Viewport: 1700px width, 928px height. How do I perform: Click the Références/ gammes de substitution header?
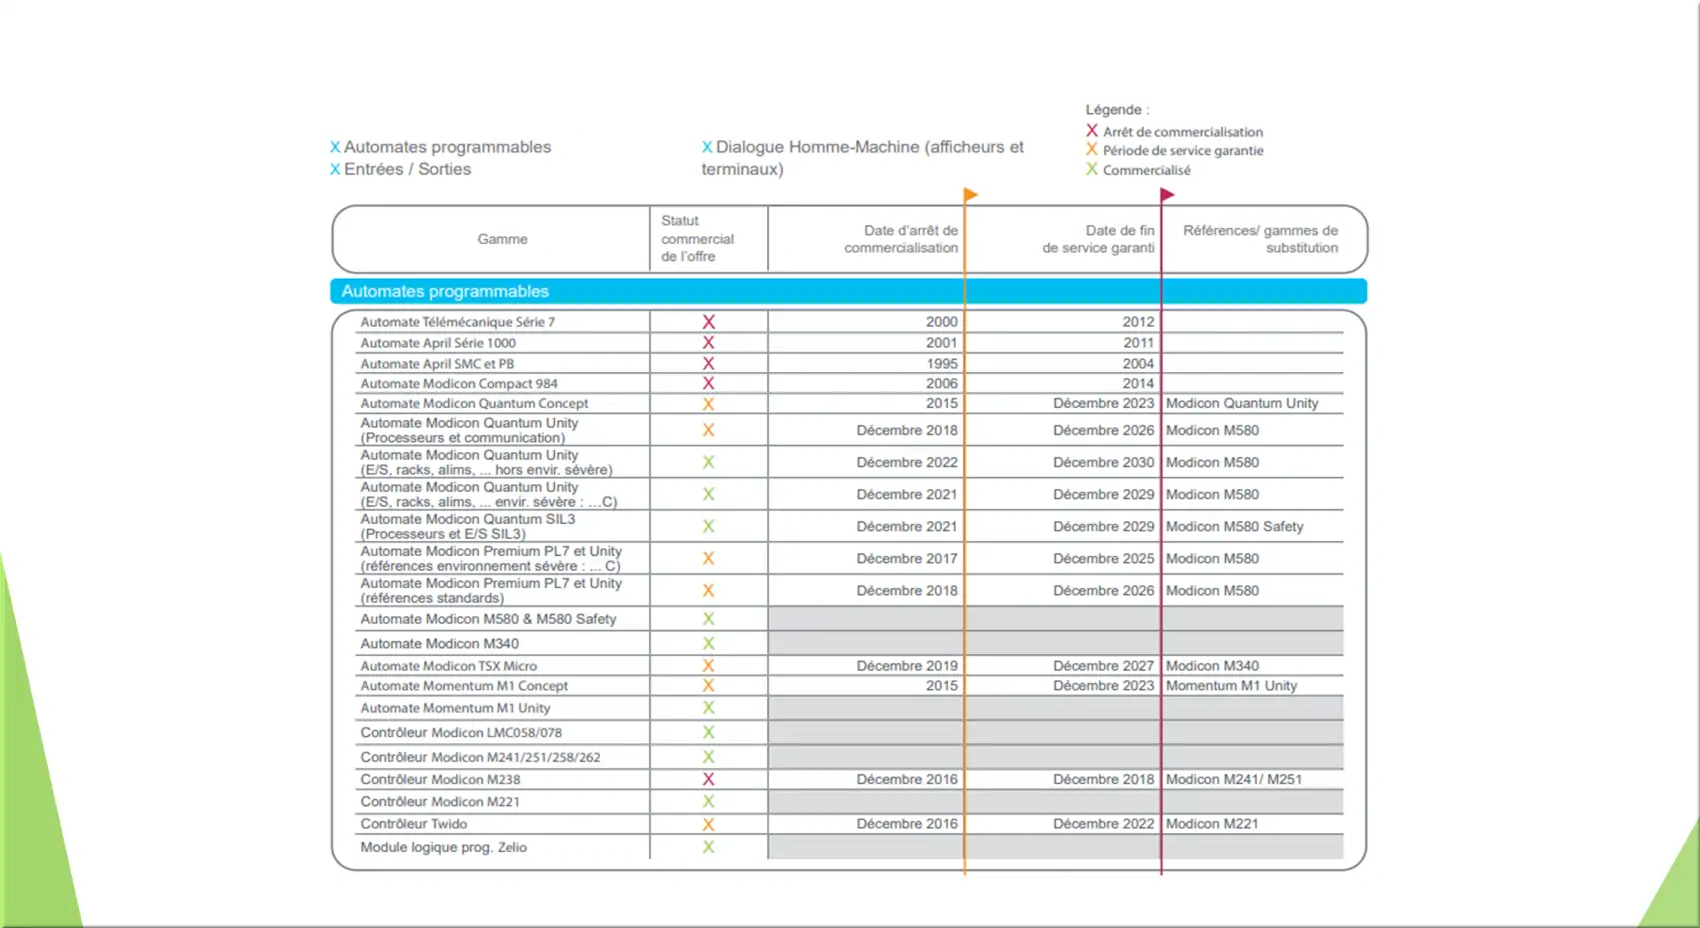1260,239
